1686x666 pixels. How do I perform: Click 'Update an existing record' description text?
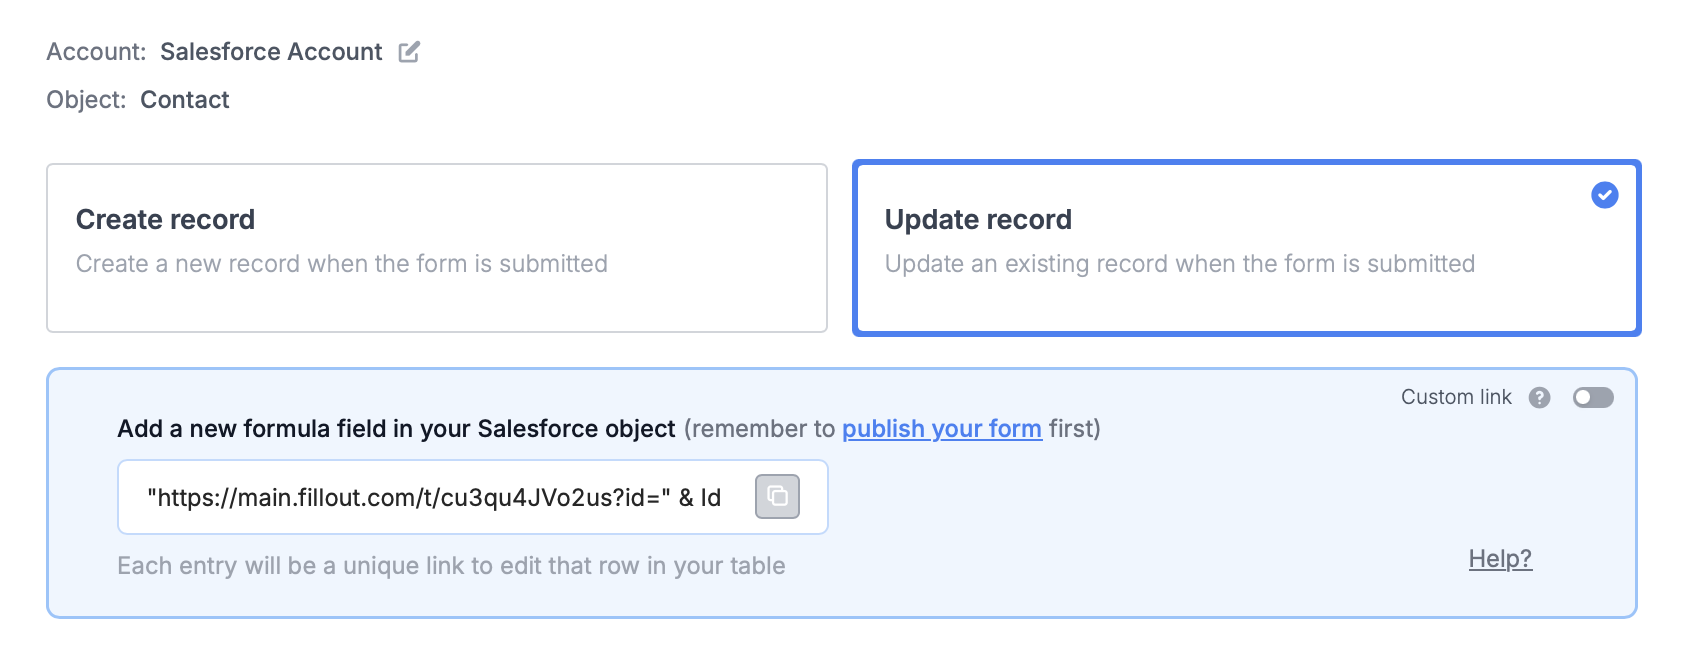pyautogui.click(x=1179, y=264)
